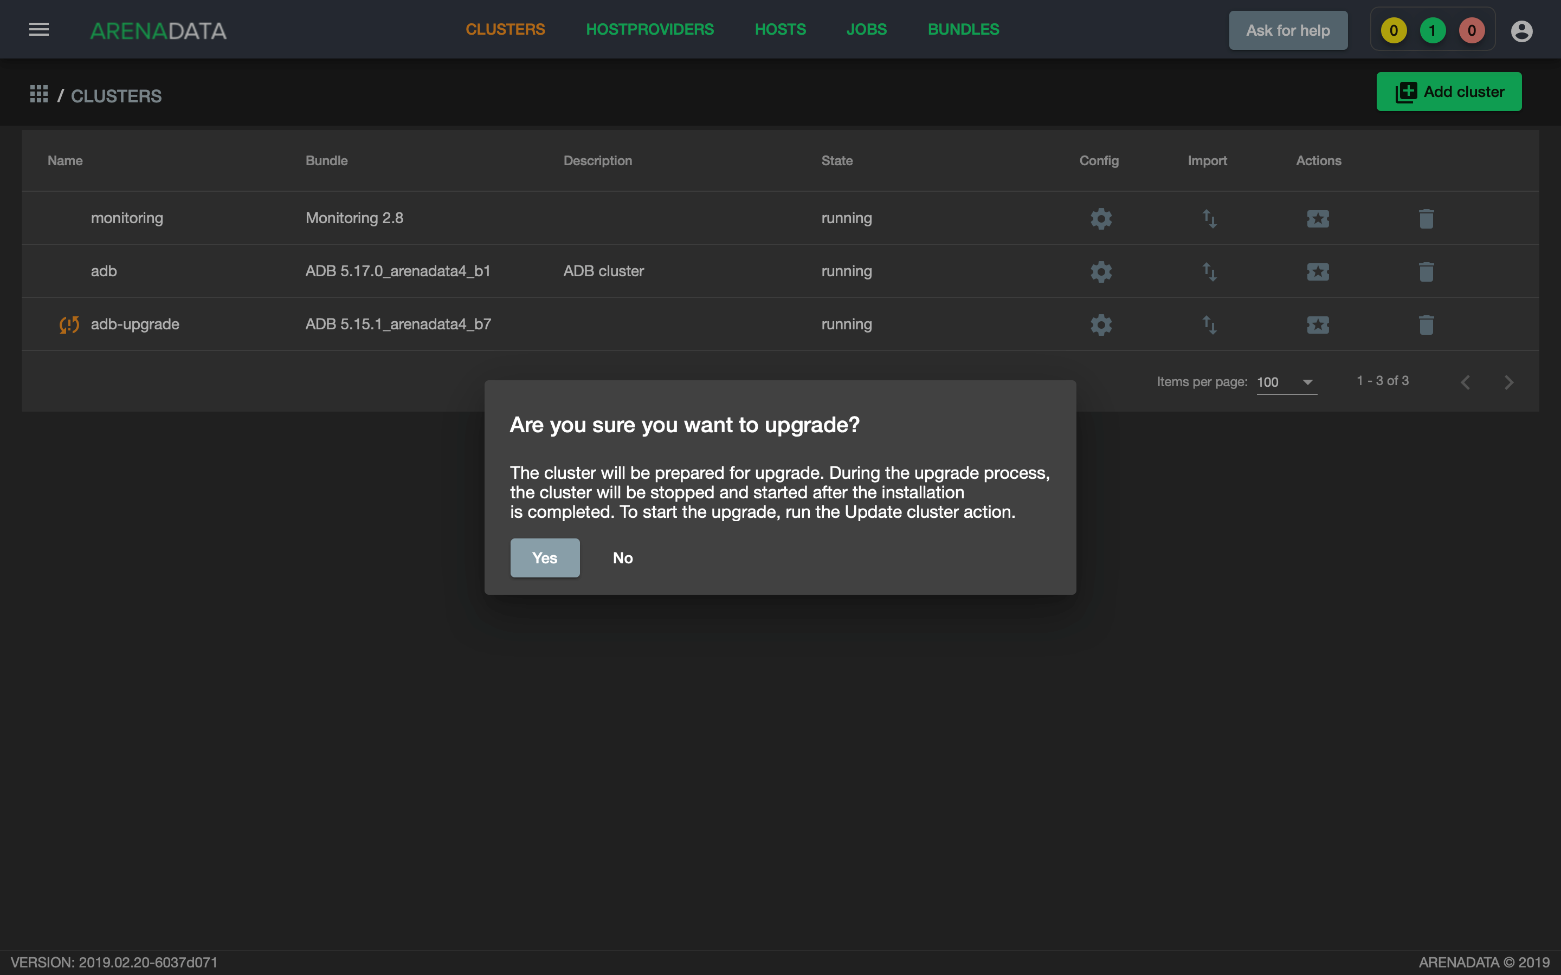The height and width of the screenshot is (975, 1561).
Task: Open the BUNDLES tab
Action: click(x=963, y=30)
